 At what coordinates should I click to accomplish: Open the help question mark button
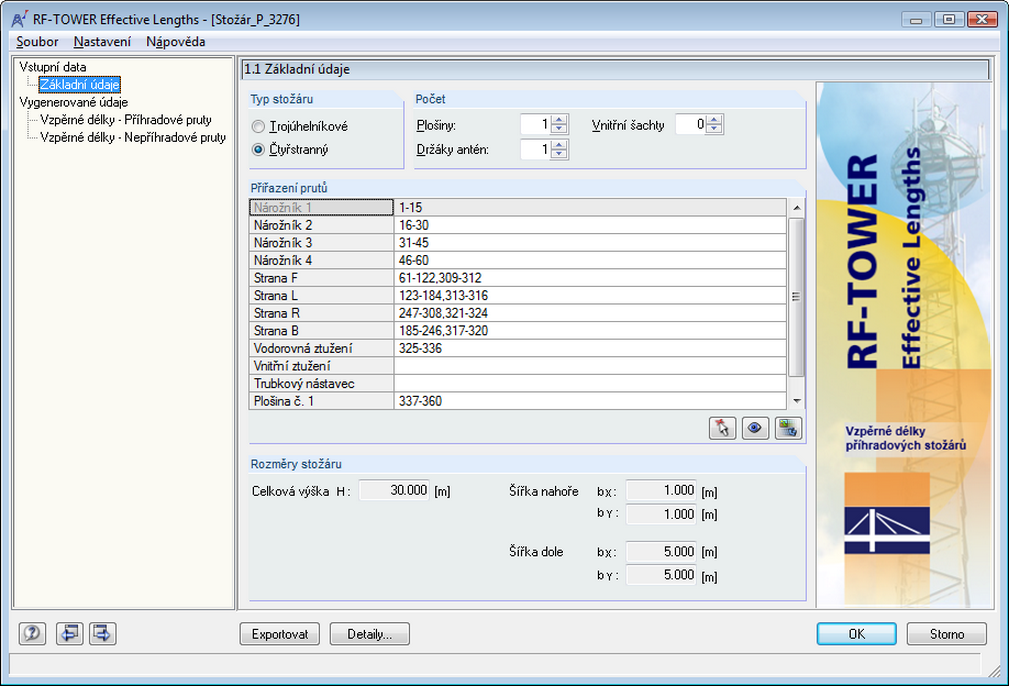coord(32,634)
